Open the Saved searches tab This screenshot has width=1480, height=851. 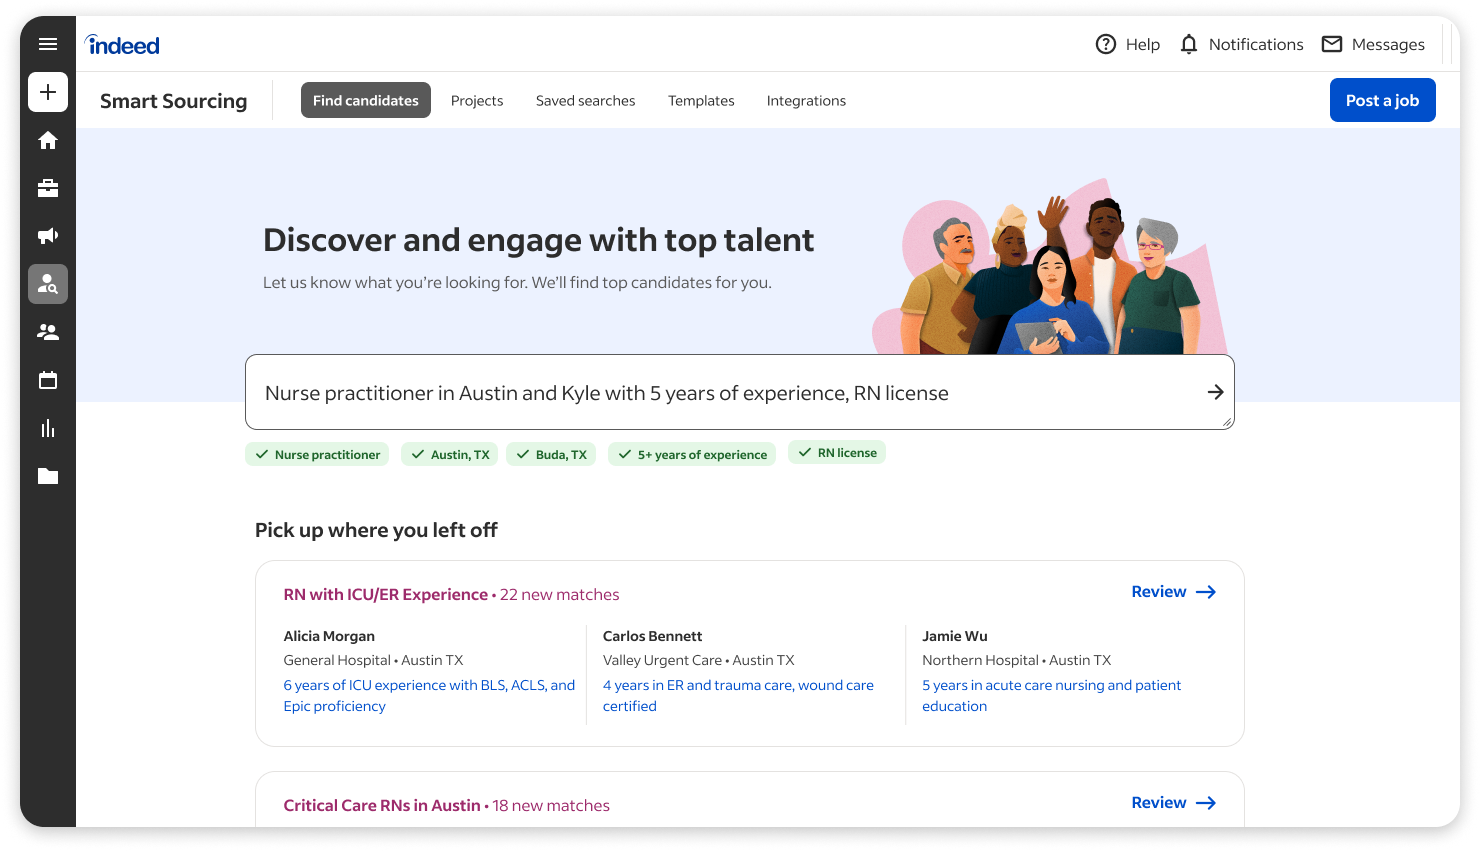585,100
